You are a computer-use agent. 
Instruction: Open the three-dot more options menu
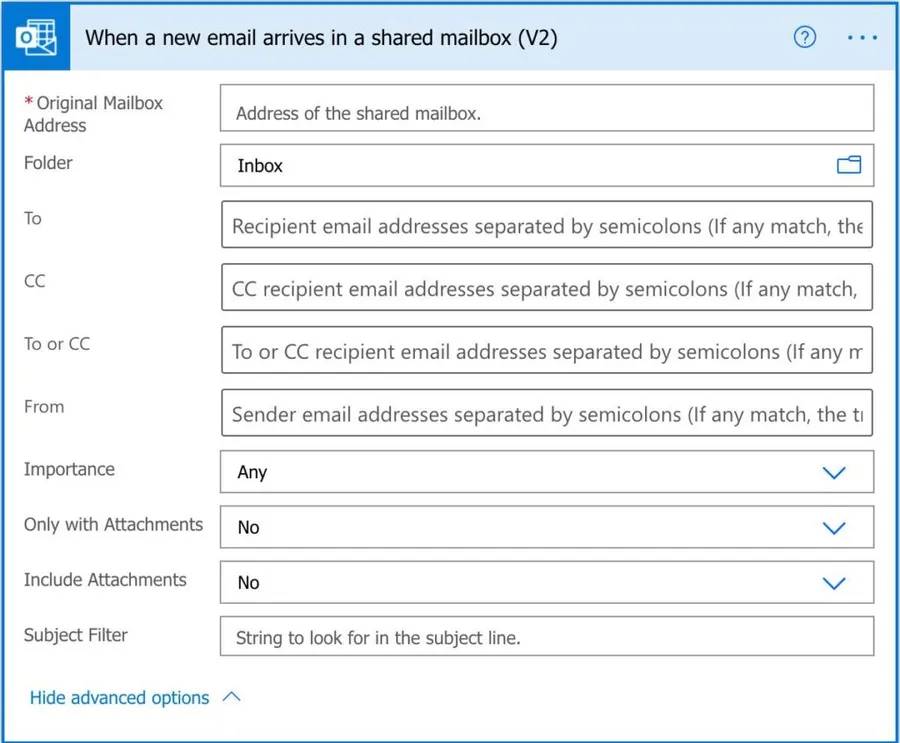[861, 38]
